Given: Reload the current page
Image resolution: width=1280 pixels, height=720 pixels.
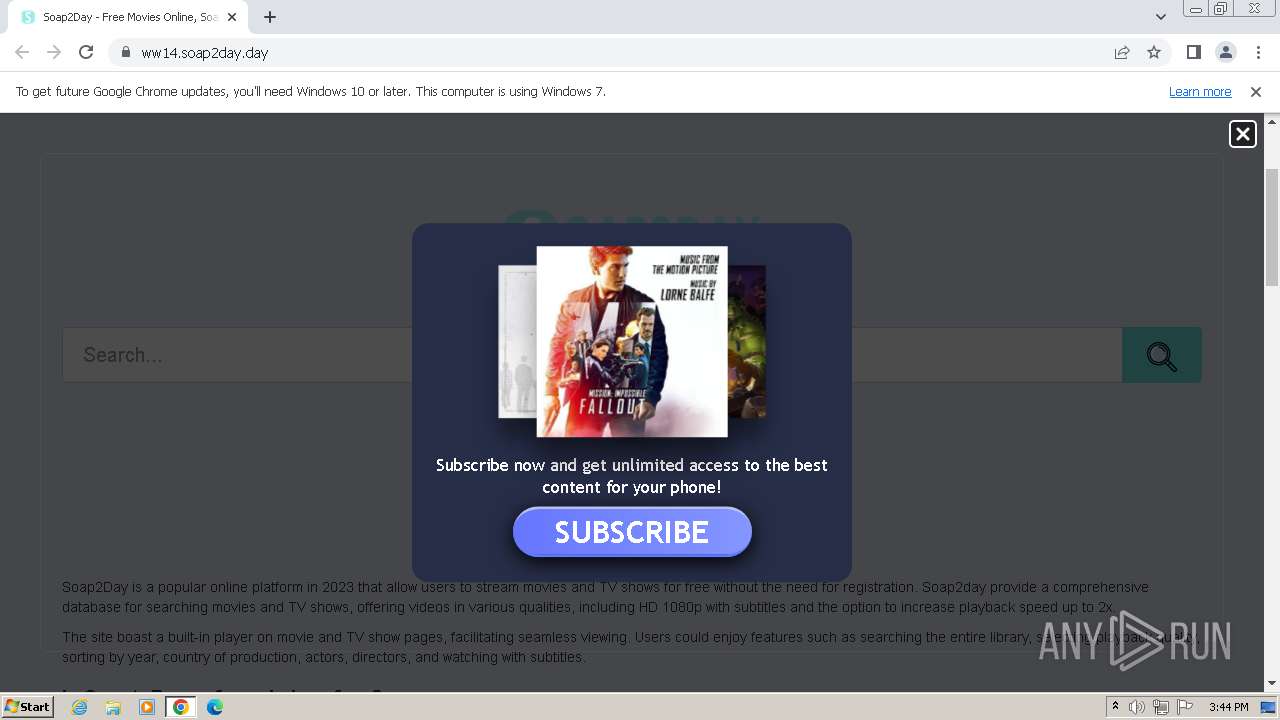Looking at the screenshot, I should pyautogui.click(x=86, y=53).
